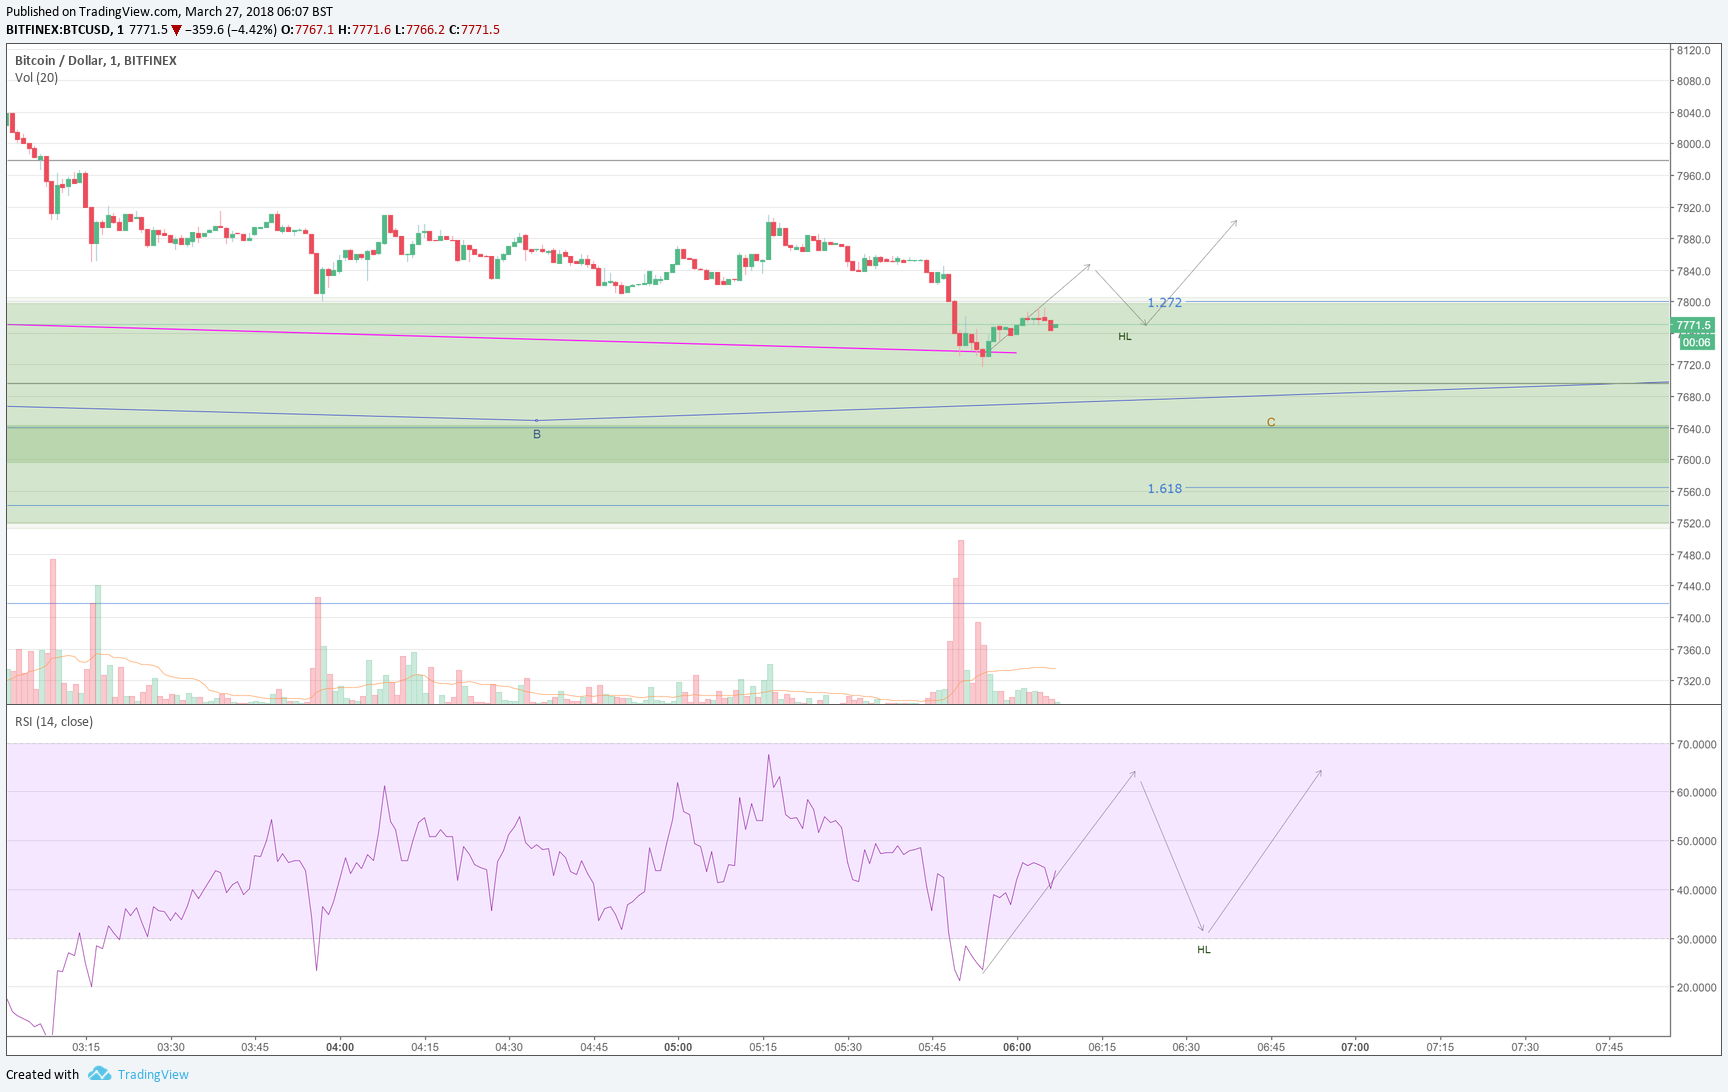Open the TradingView link at bottom

[x=153, y=1075]
